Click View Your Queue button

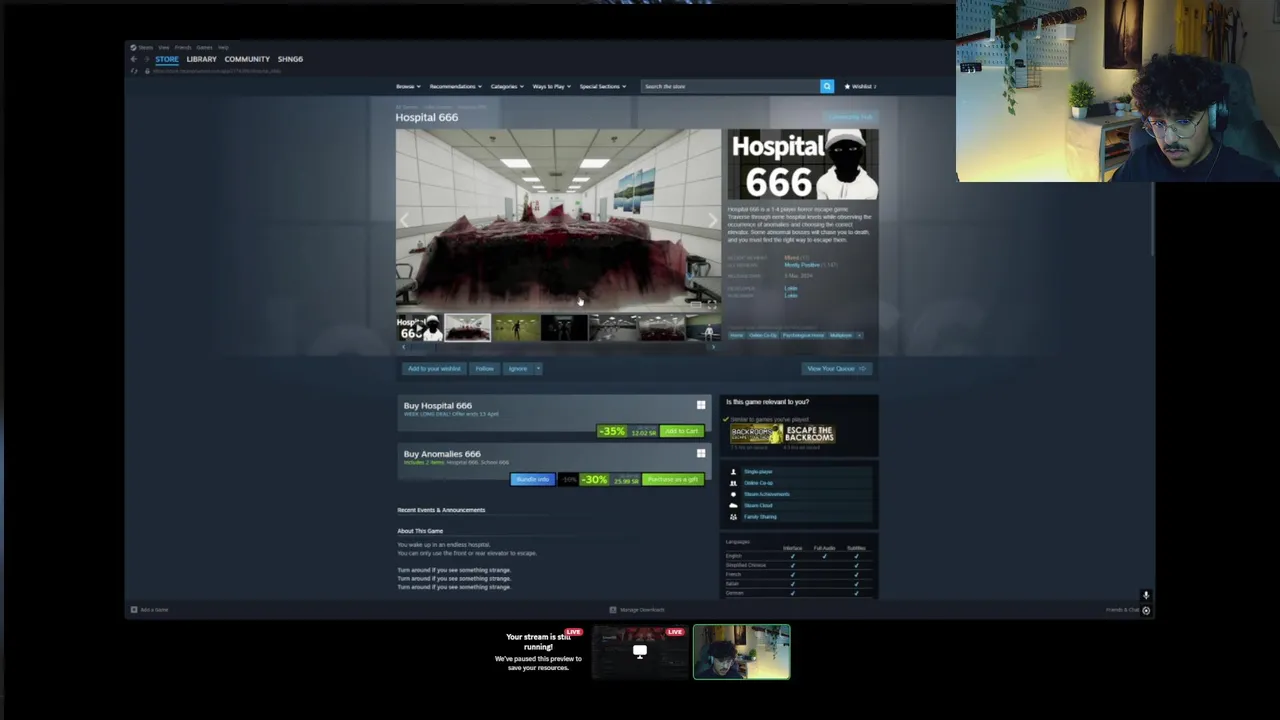(x=836, y=368)
